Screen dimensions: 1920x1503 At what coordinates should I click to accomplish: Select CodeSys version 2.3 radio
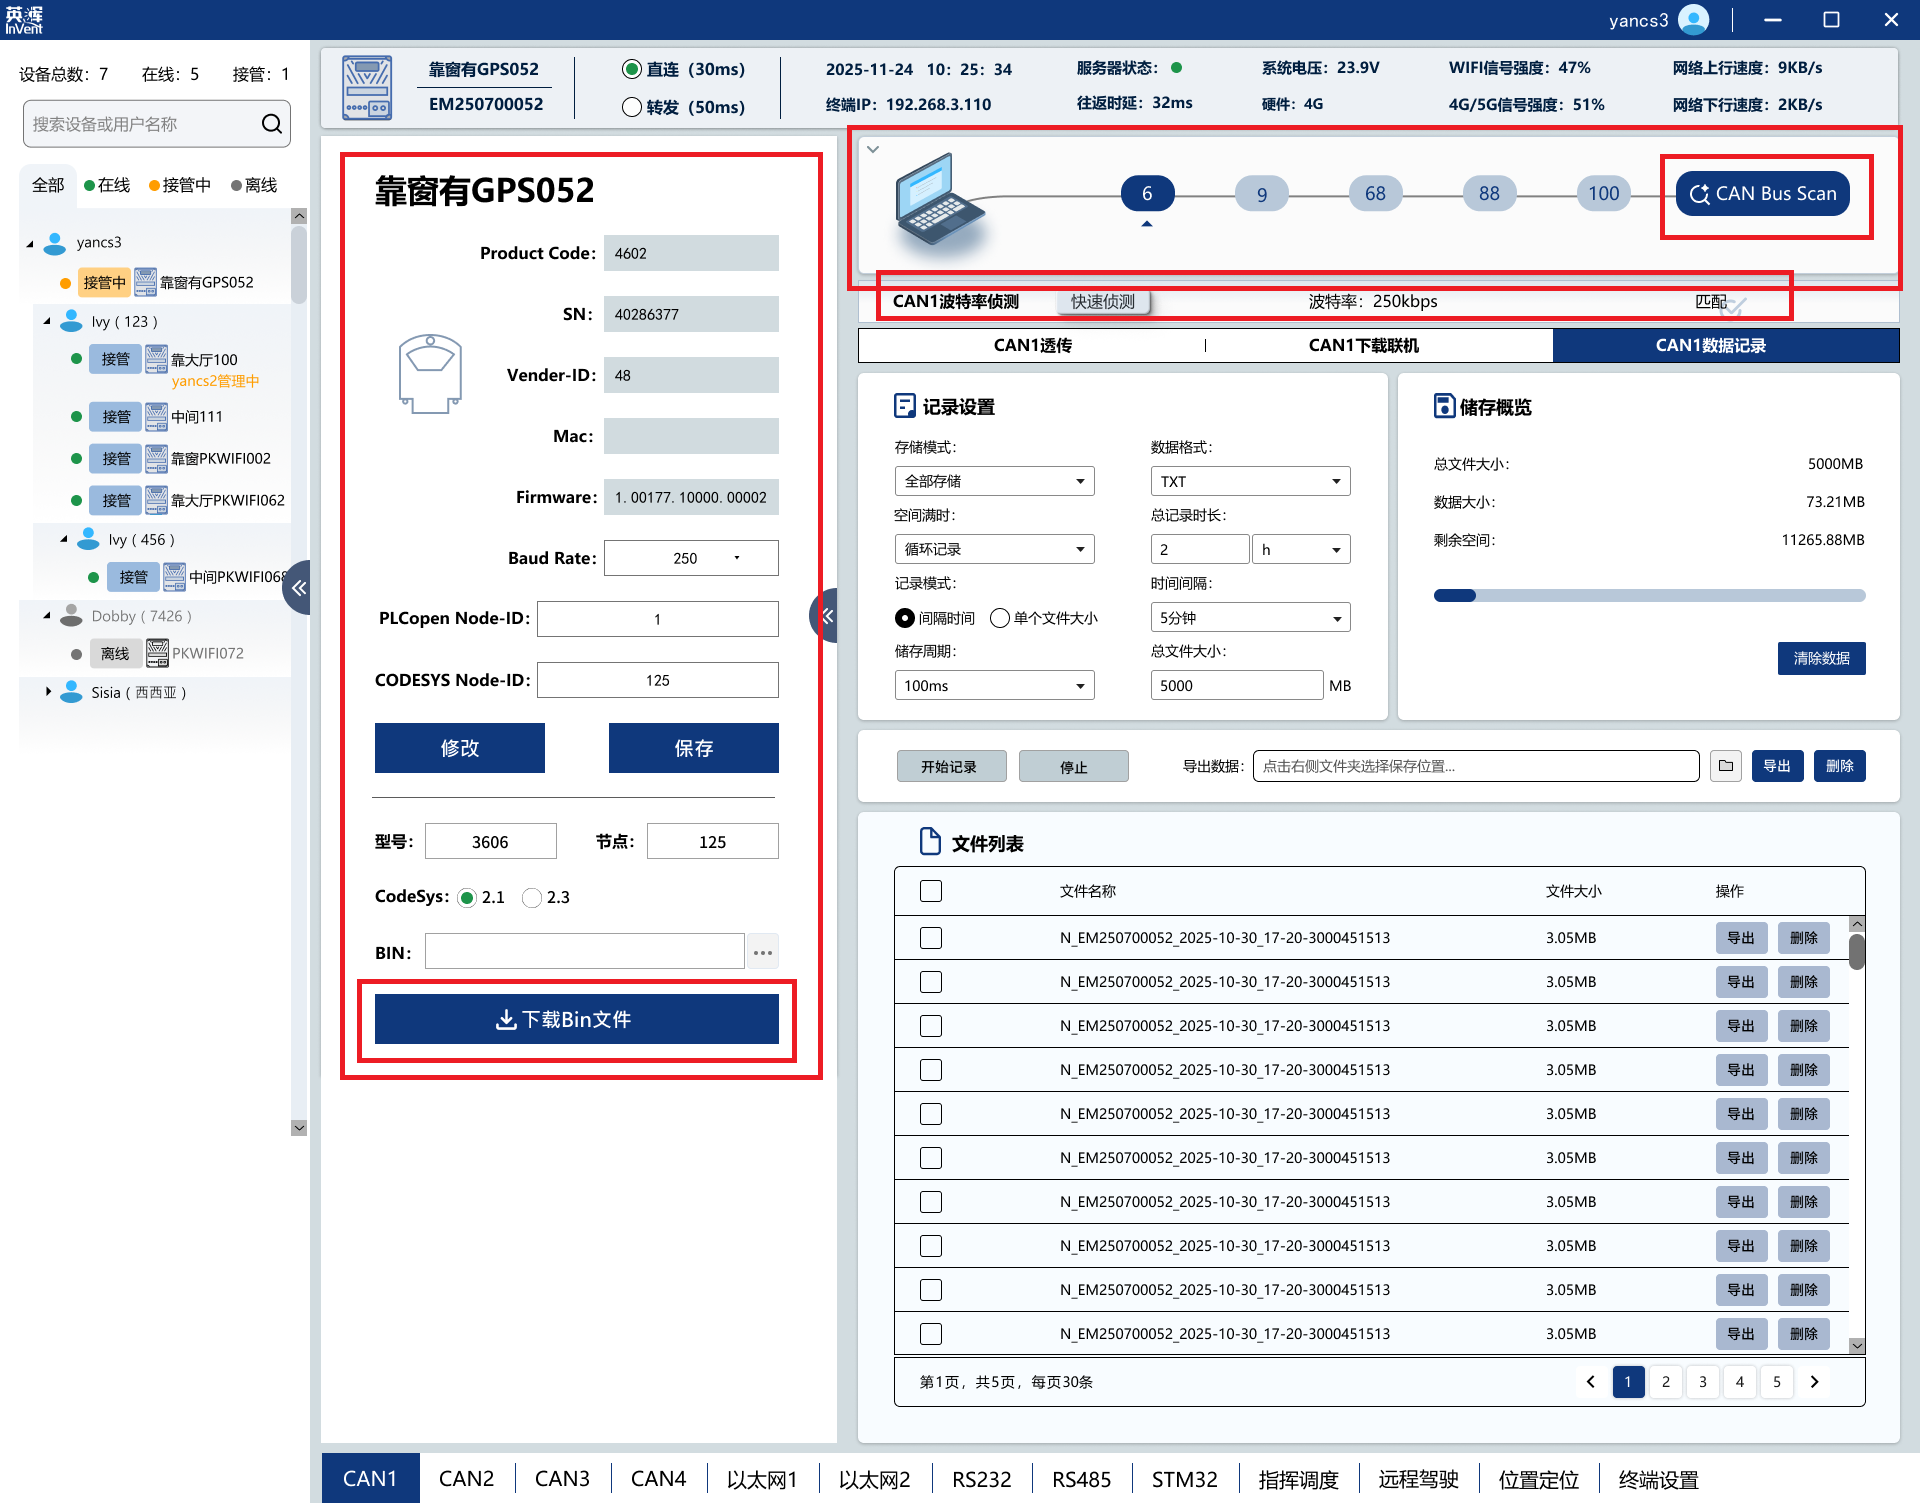tap(532, 898)
